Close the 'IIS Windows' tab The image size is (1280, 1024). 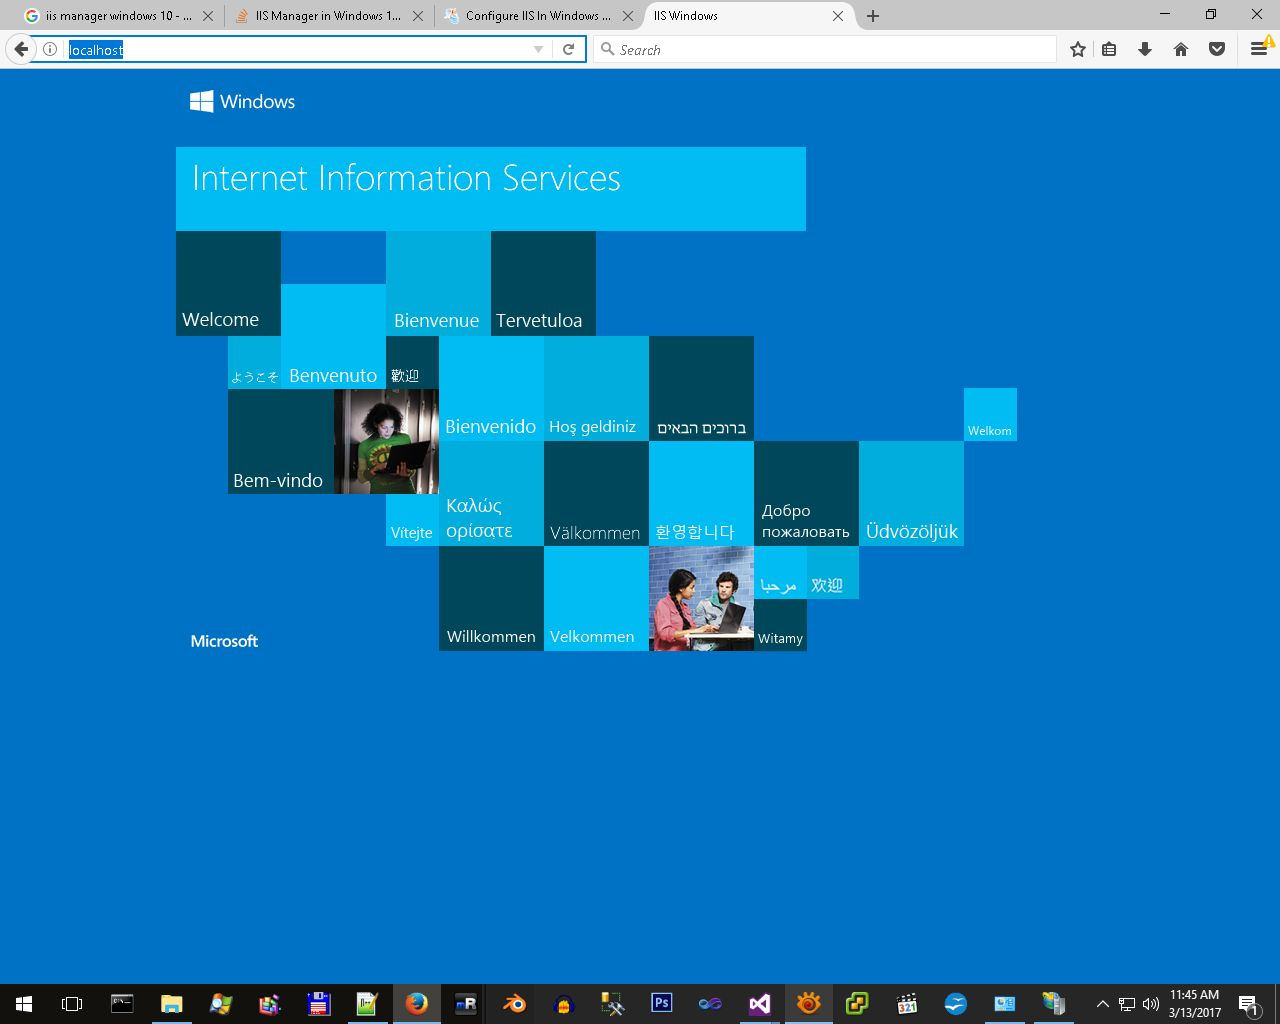point(838,16)
